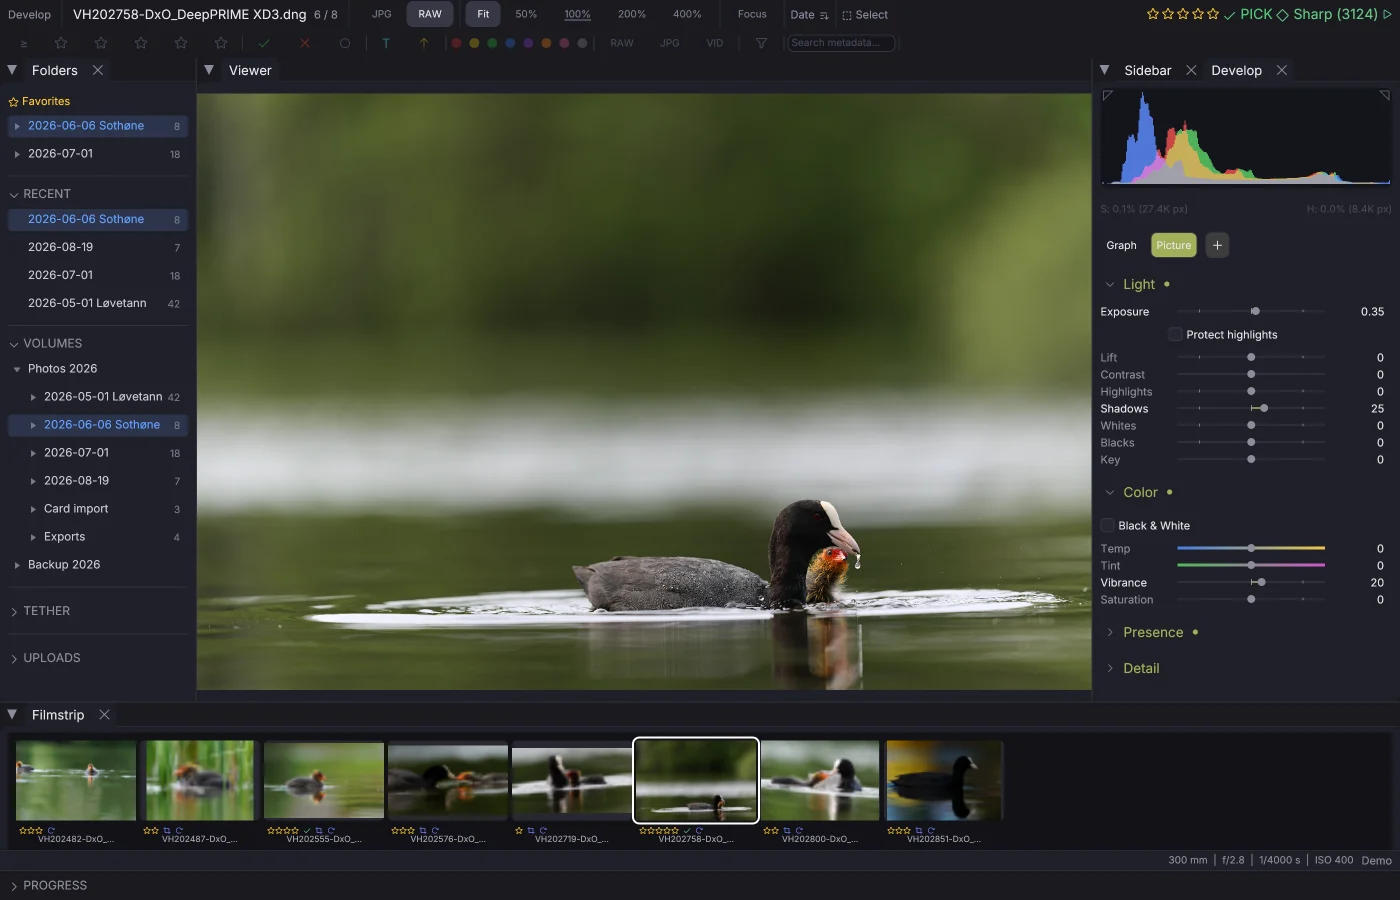Click the plus button next to Picture
The image size is (1400, 900).
1217,245
